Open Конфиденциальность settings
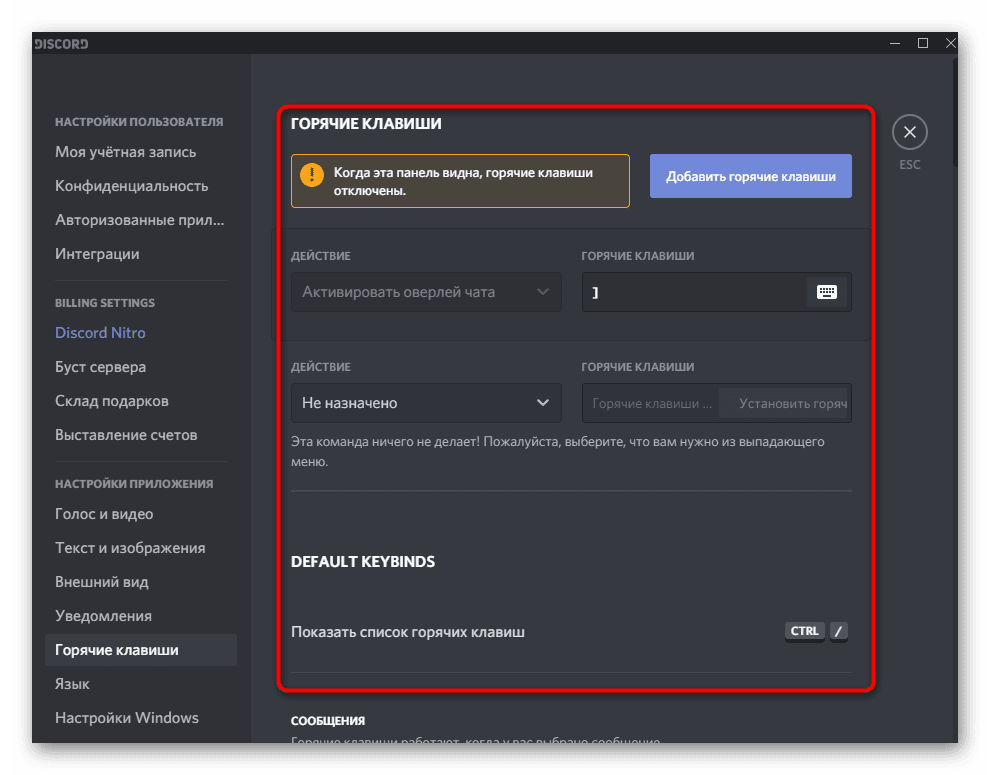 point(131,186)
